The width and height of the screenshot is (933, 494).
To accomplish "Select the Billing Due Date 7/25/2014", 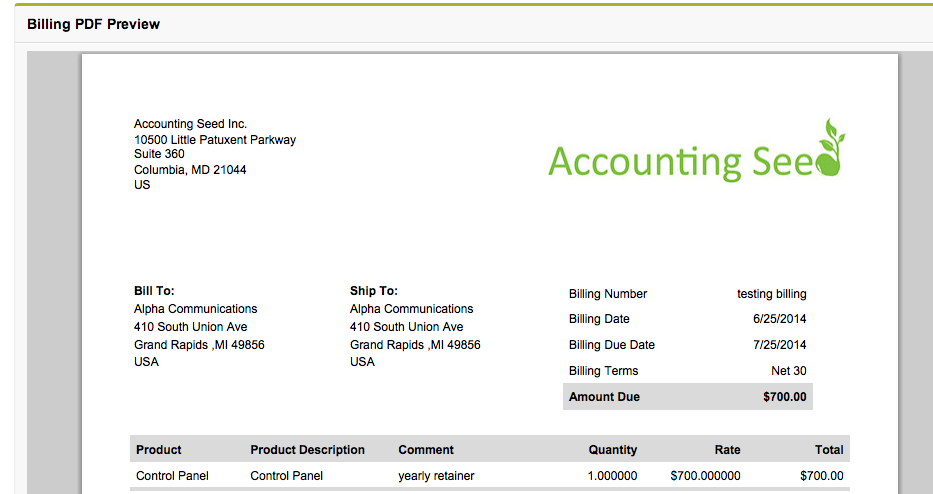I will coord(779,345).
